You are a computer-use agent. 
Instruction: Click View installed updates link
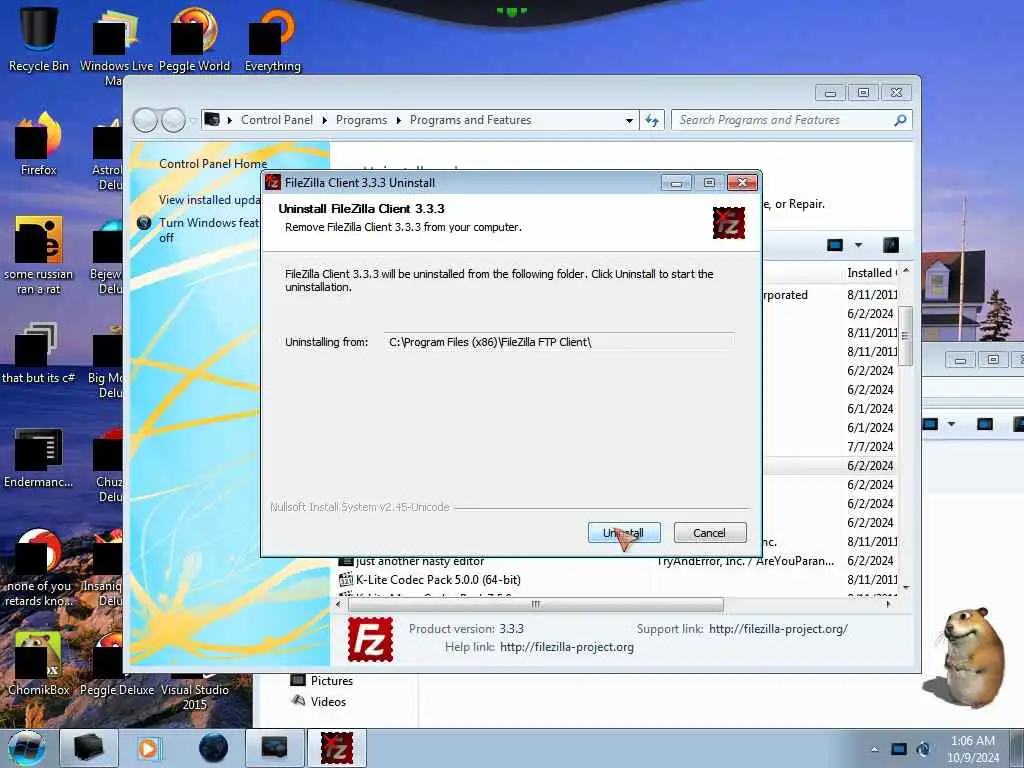point(209,200)
